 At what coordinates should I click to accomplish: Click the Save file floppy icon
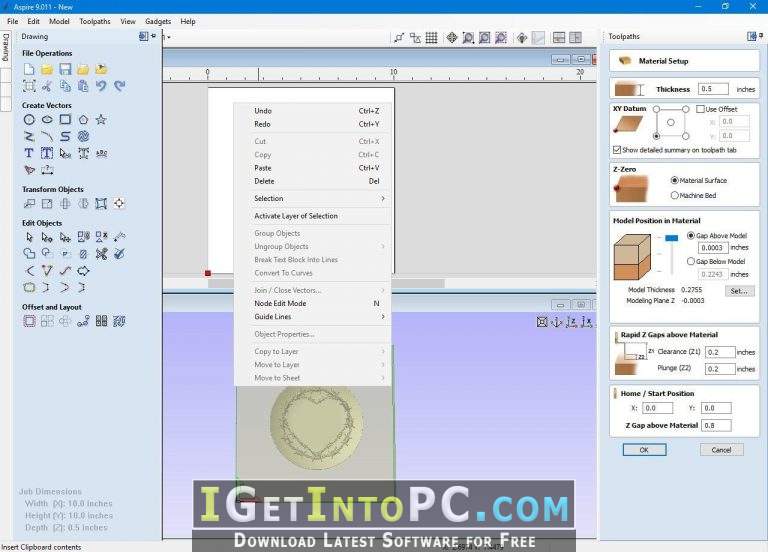click(x=65, y=70)
